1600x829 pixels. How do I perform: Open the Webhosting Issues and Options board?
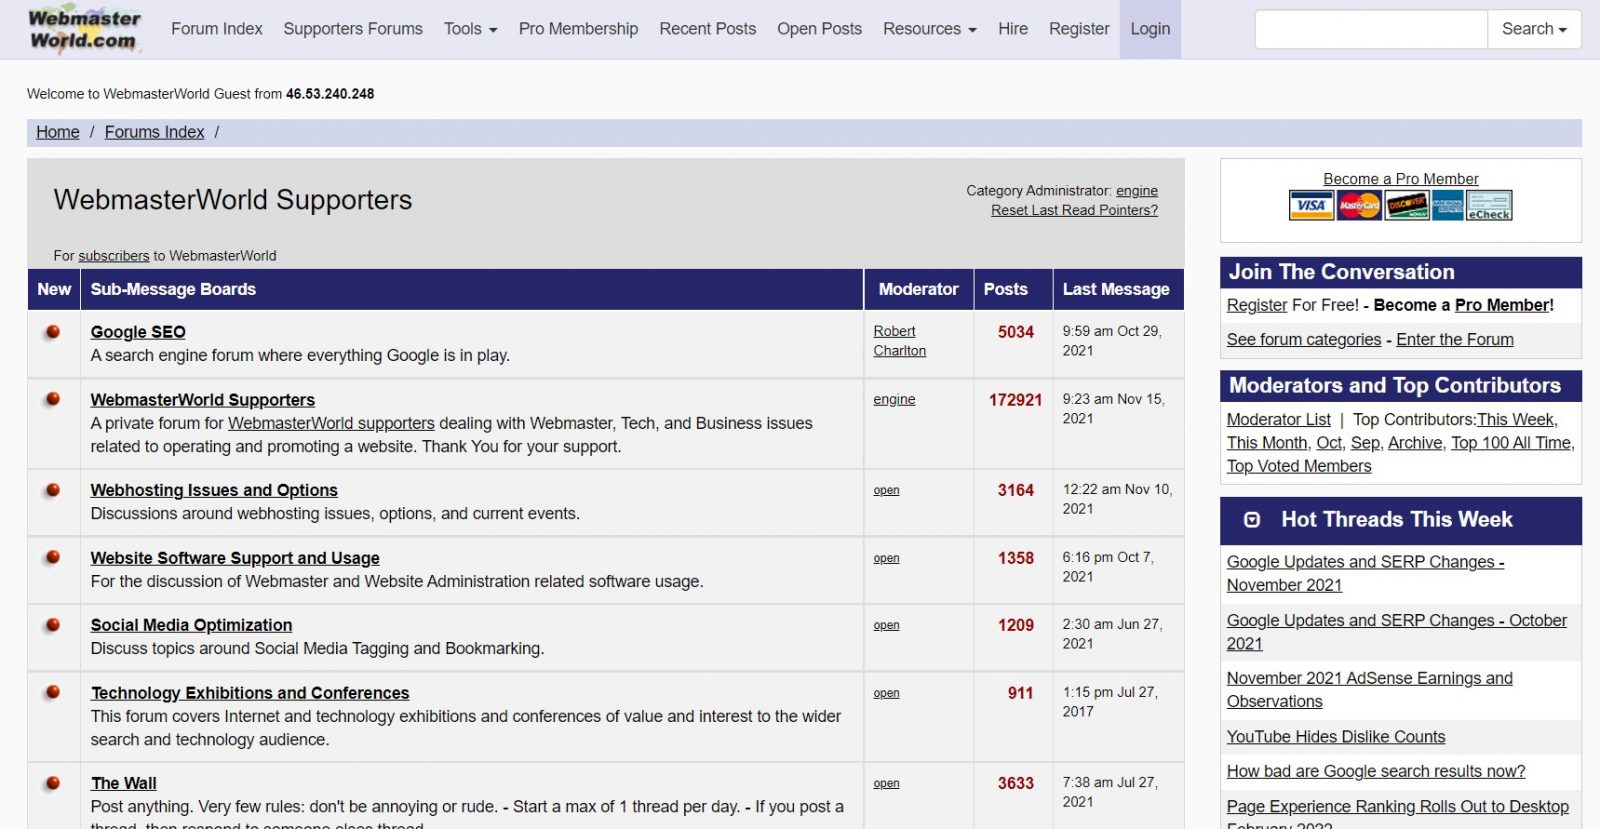214,490
